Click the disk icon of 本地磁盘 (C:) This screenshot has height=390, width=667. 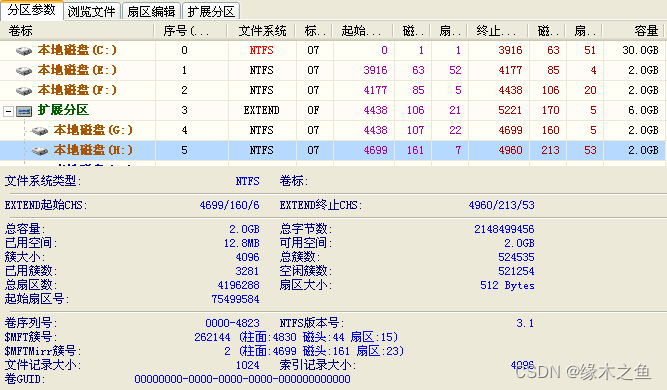click(24, 51)
